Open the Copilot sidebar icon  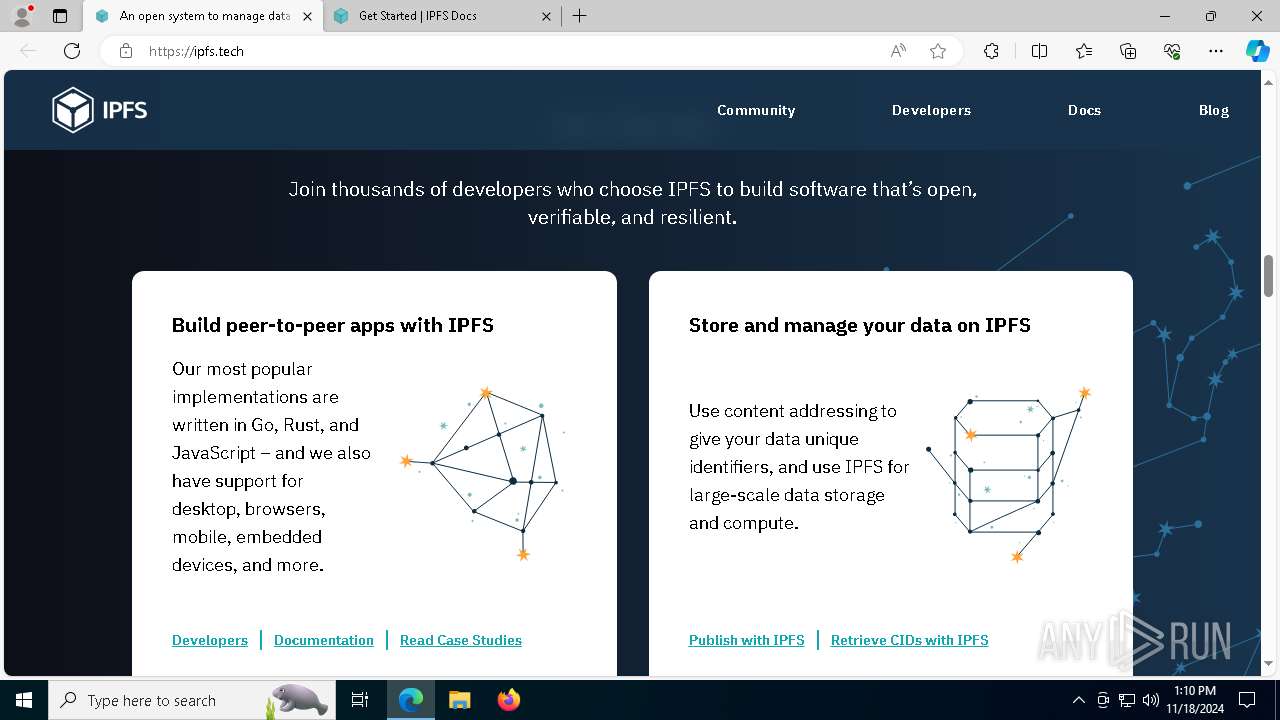pyautogui.click(x=1257, y=51)
